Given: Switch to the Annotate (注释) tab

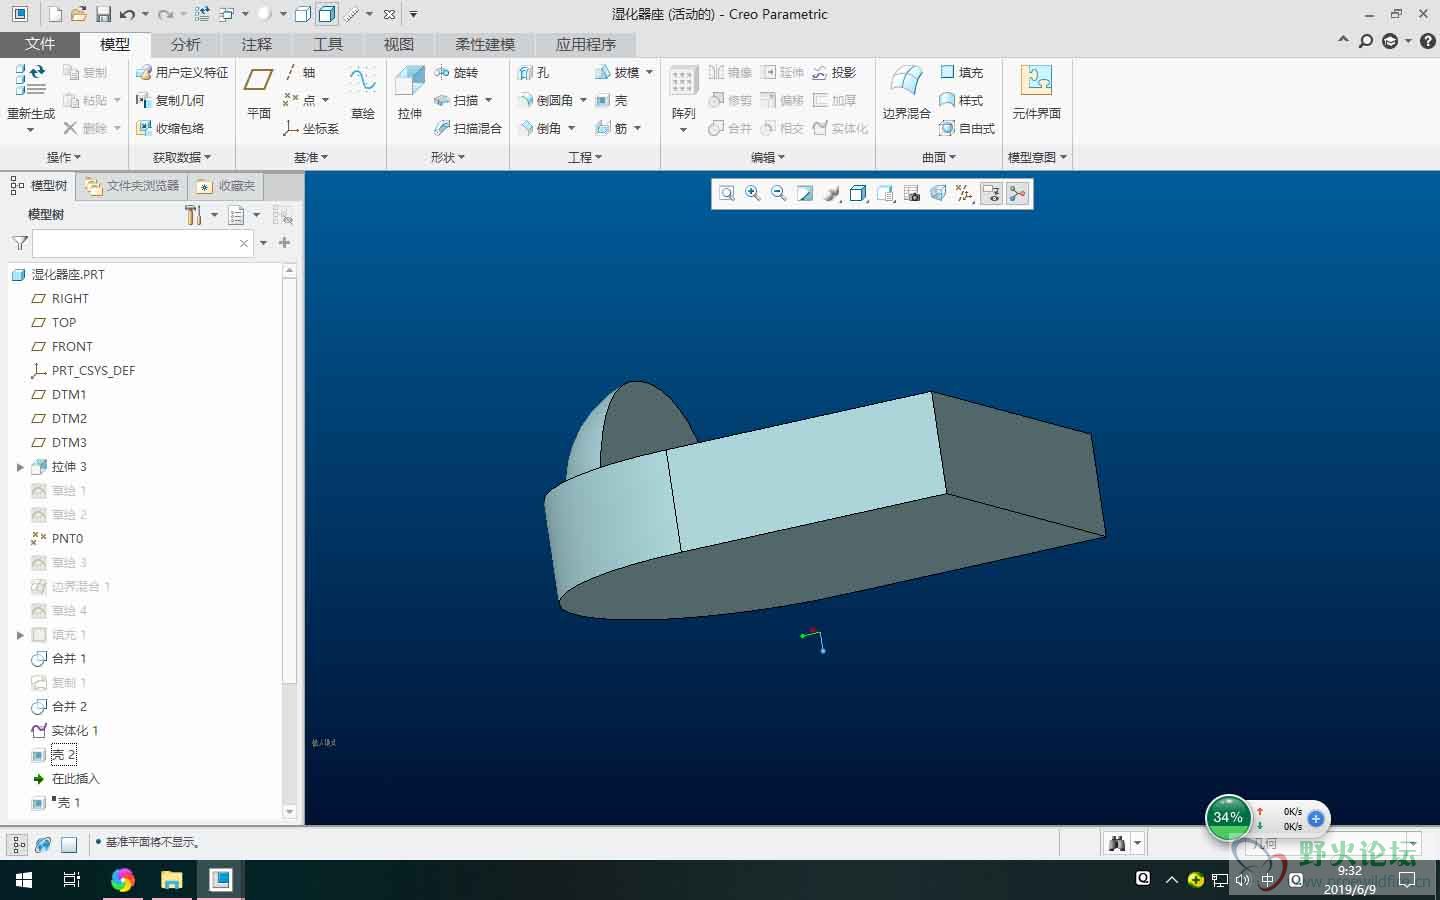Looking at the screenshot, I should point(257,44).
